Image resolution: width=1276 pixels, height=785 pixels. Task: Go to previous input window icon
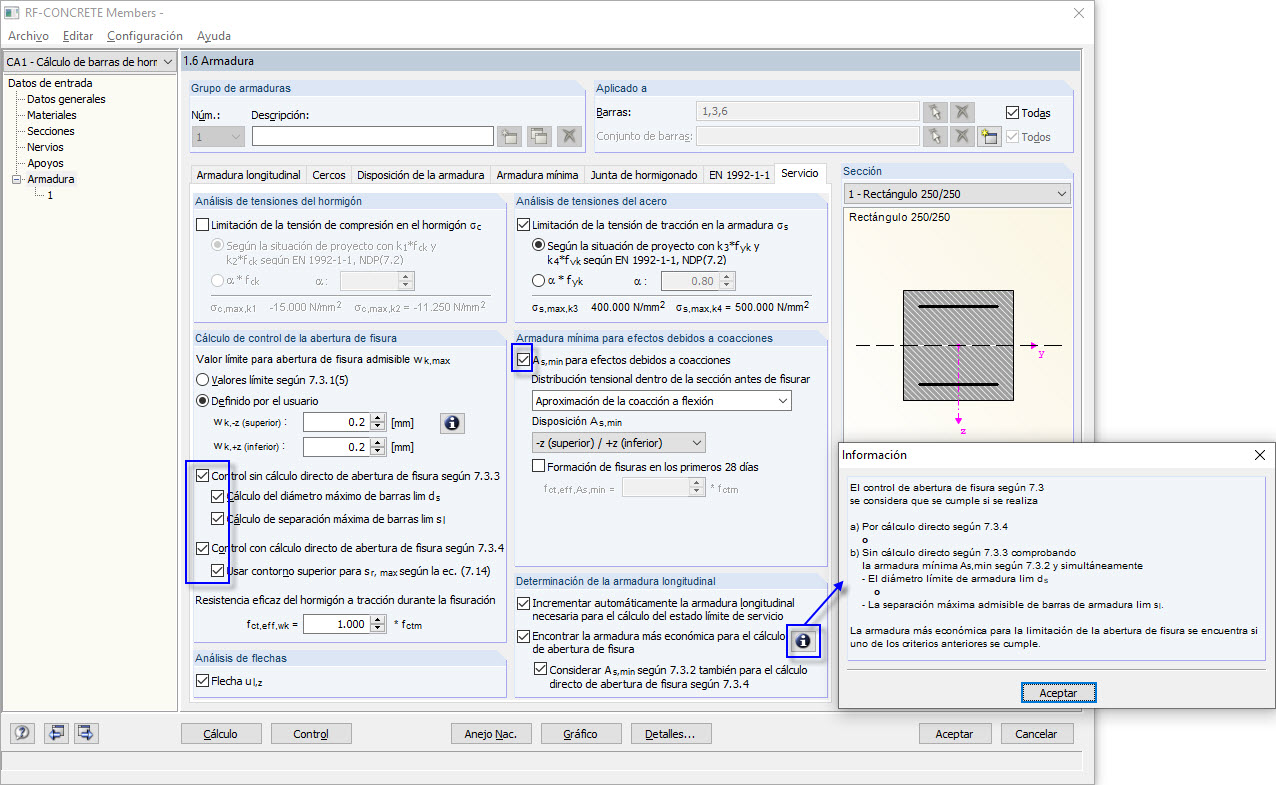coord(55,733)
